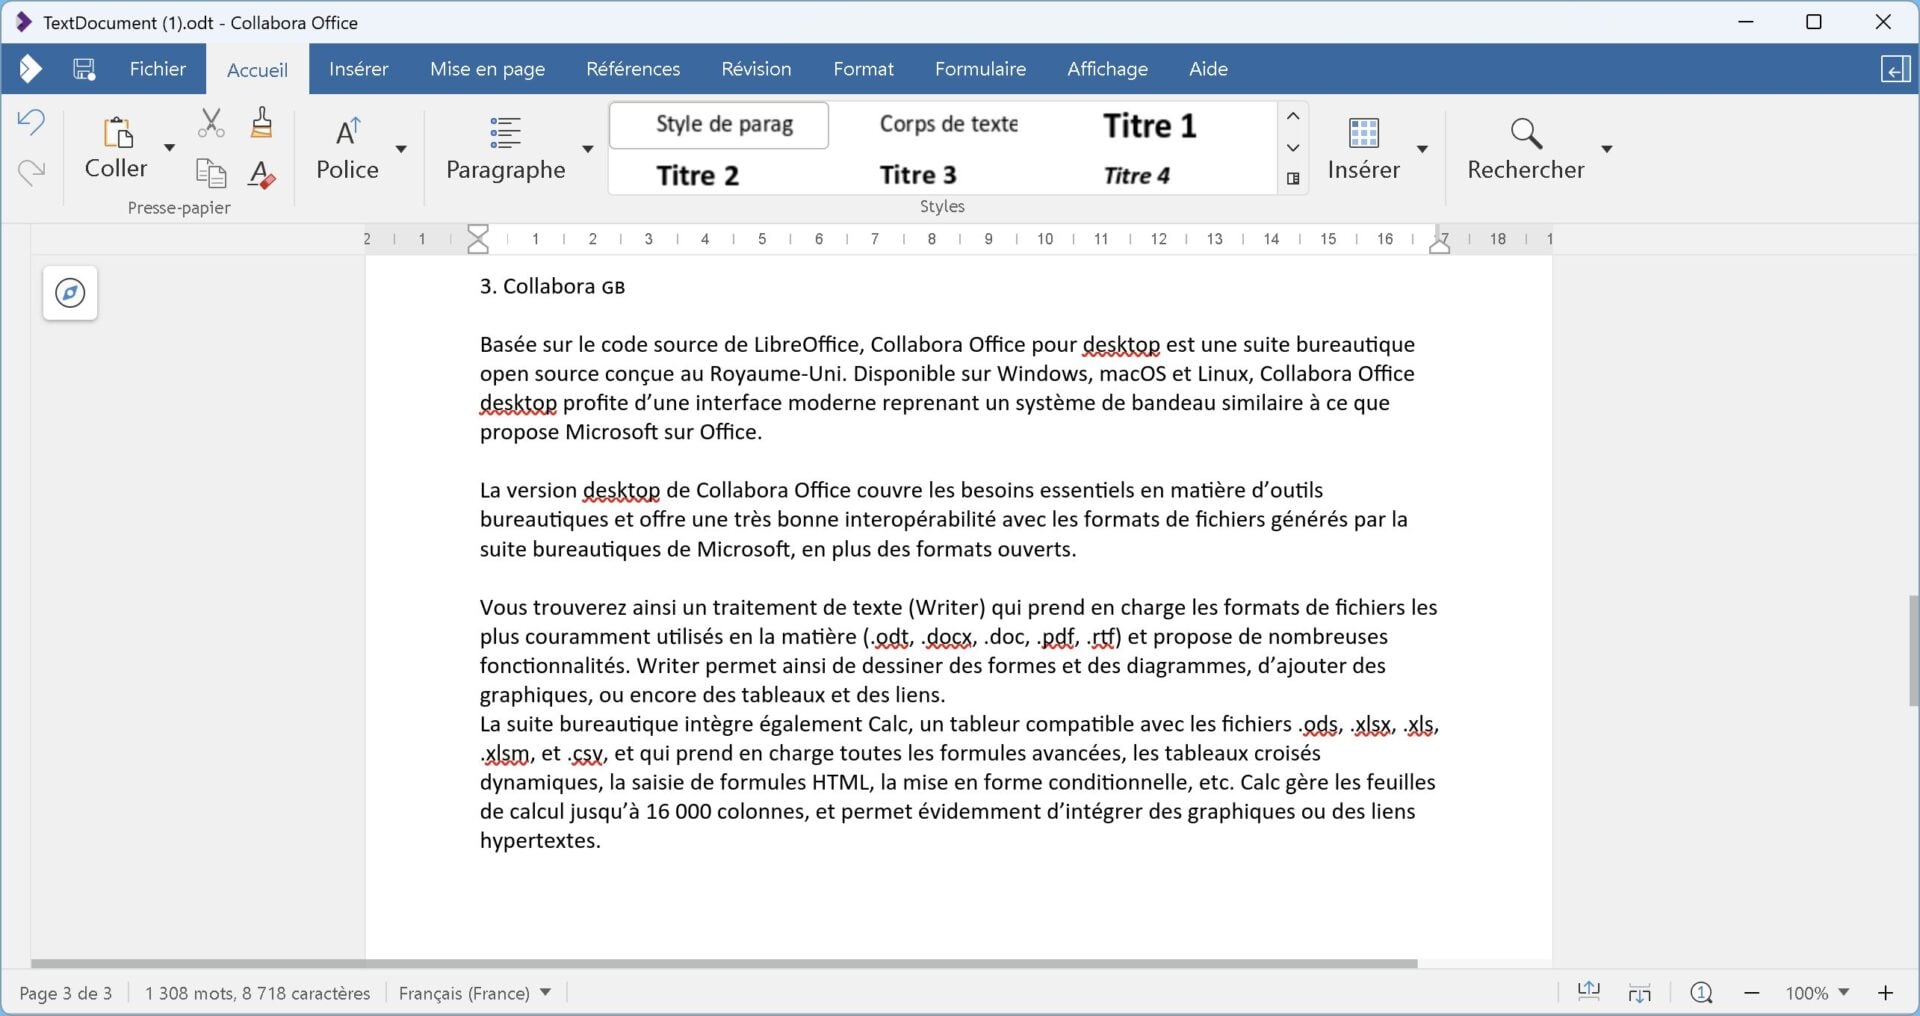Click the Page 3 de 3 status indicator
Viewport: 1920px width, 1016px height.
point(66,993)
